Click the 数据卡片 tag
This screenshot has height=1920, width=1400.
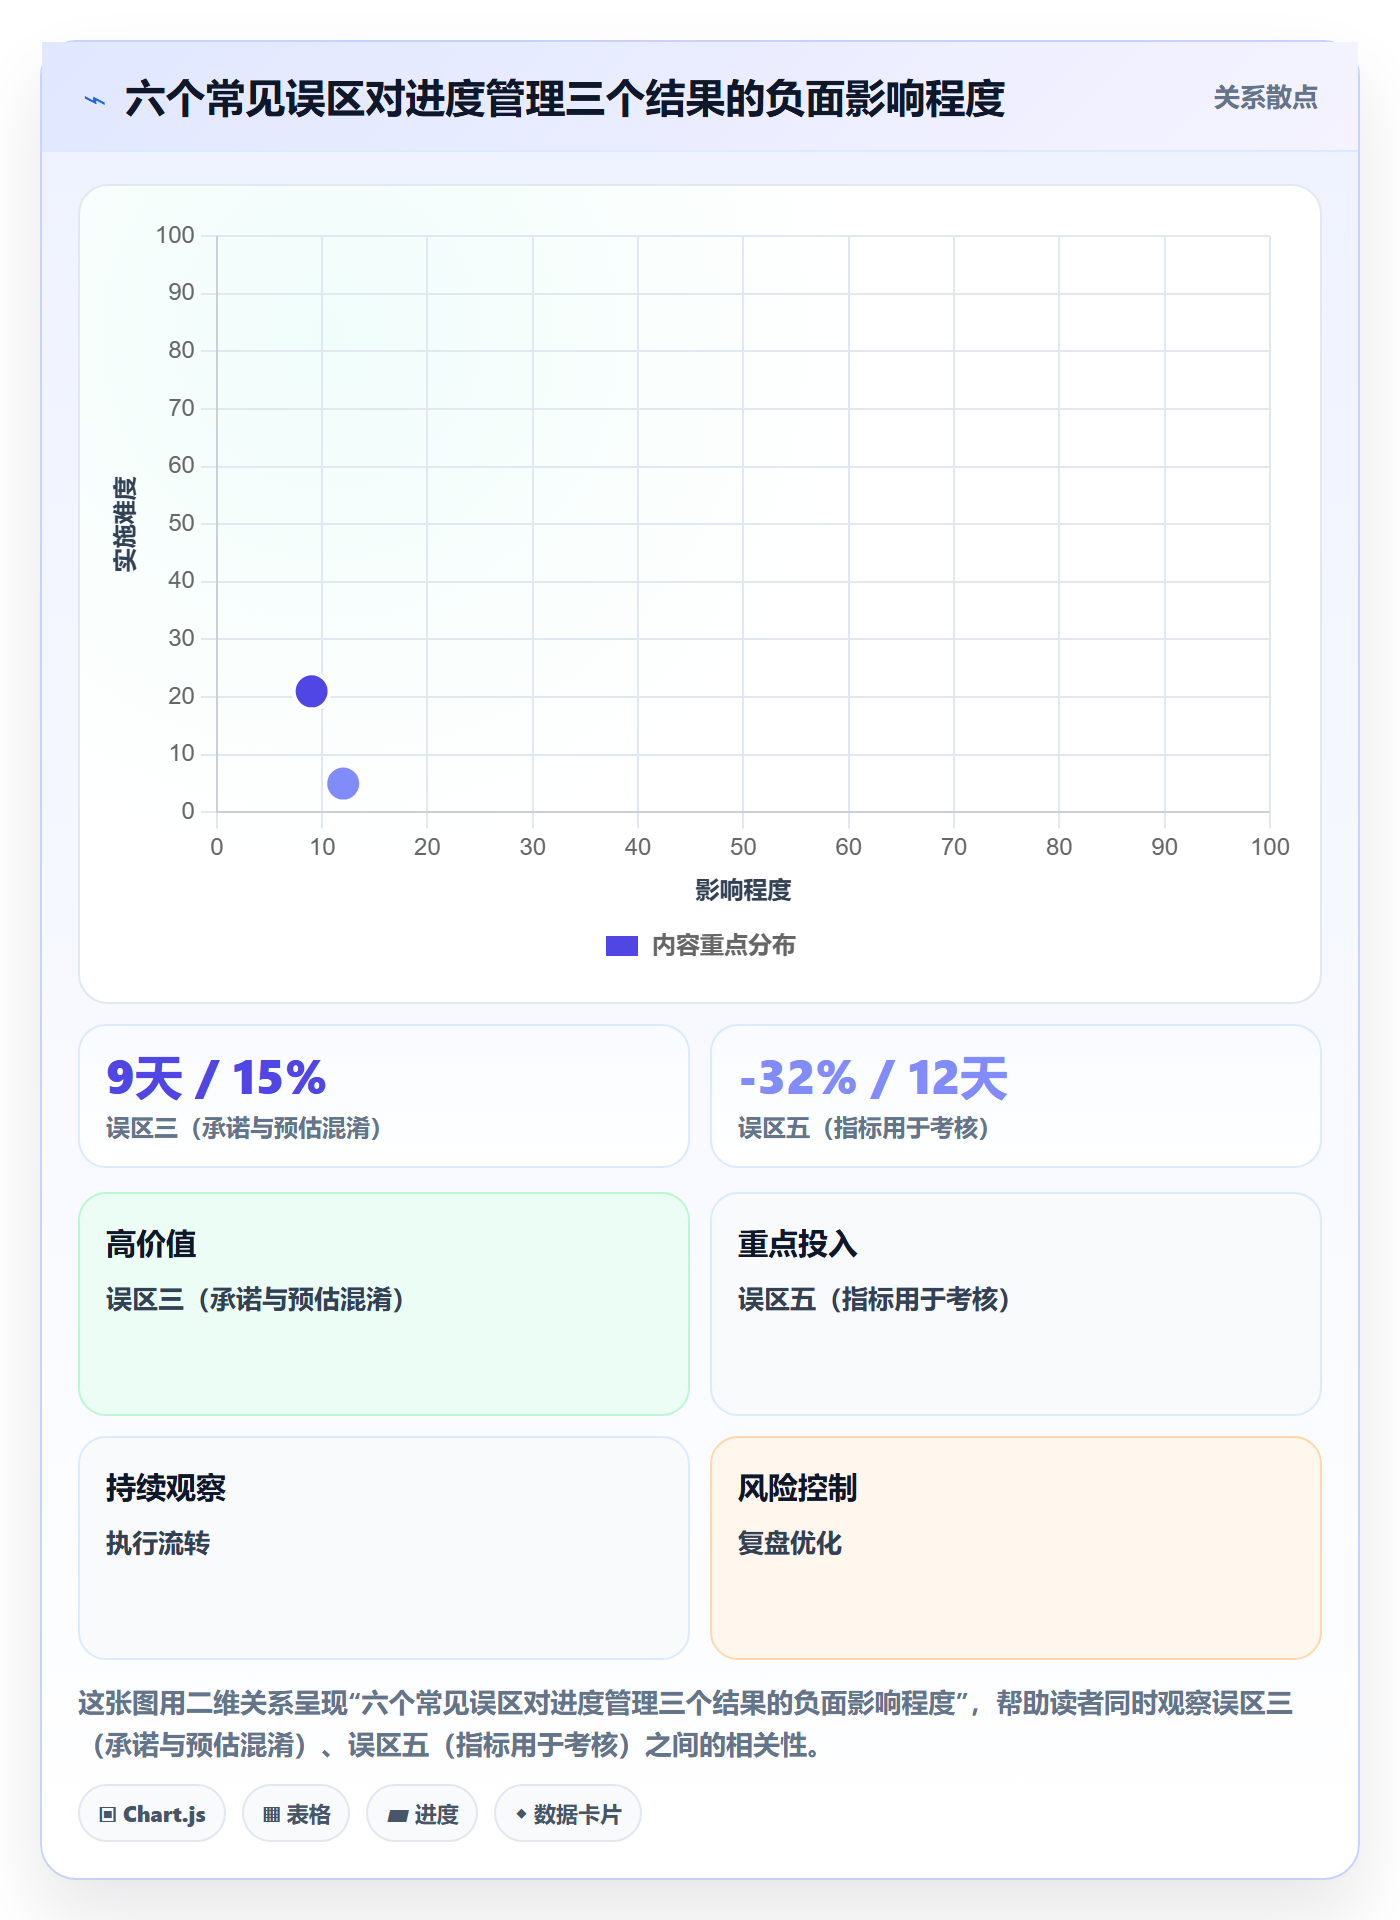coord(568,1814)
